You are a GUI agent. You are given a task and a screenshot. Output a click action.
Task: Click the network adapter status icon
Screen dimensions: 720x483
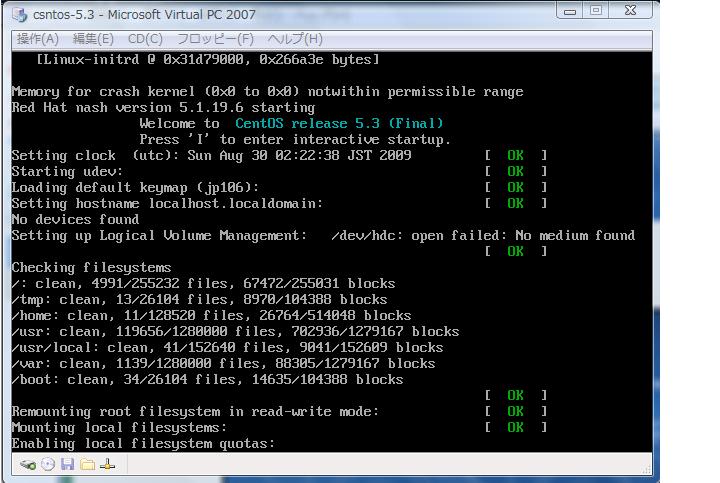point(107,464)
